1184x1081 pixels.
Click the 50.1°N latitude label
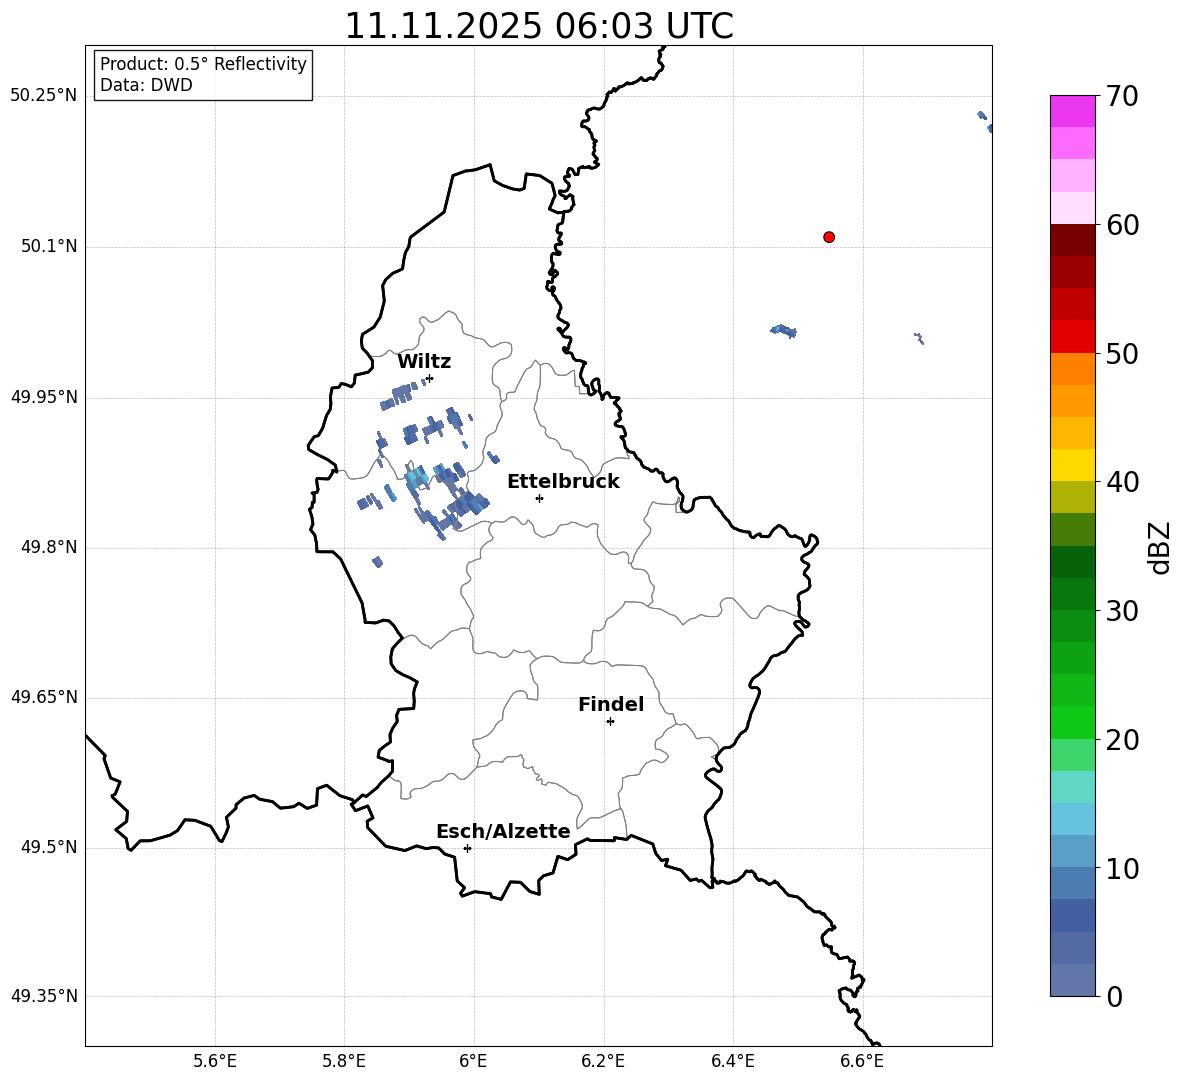tap(49, 247)
